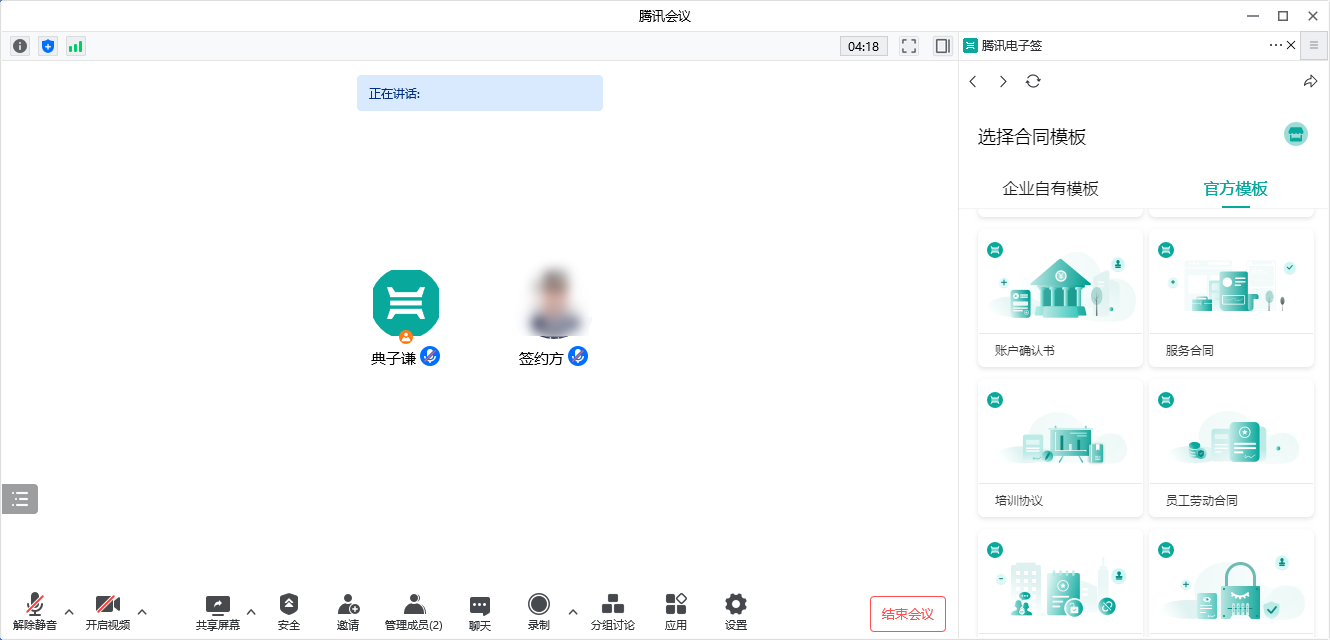Screen dimensions: 1330x640
Task: Click the 04:18 meeting timer
Action: (864, 46)
